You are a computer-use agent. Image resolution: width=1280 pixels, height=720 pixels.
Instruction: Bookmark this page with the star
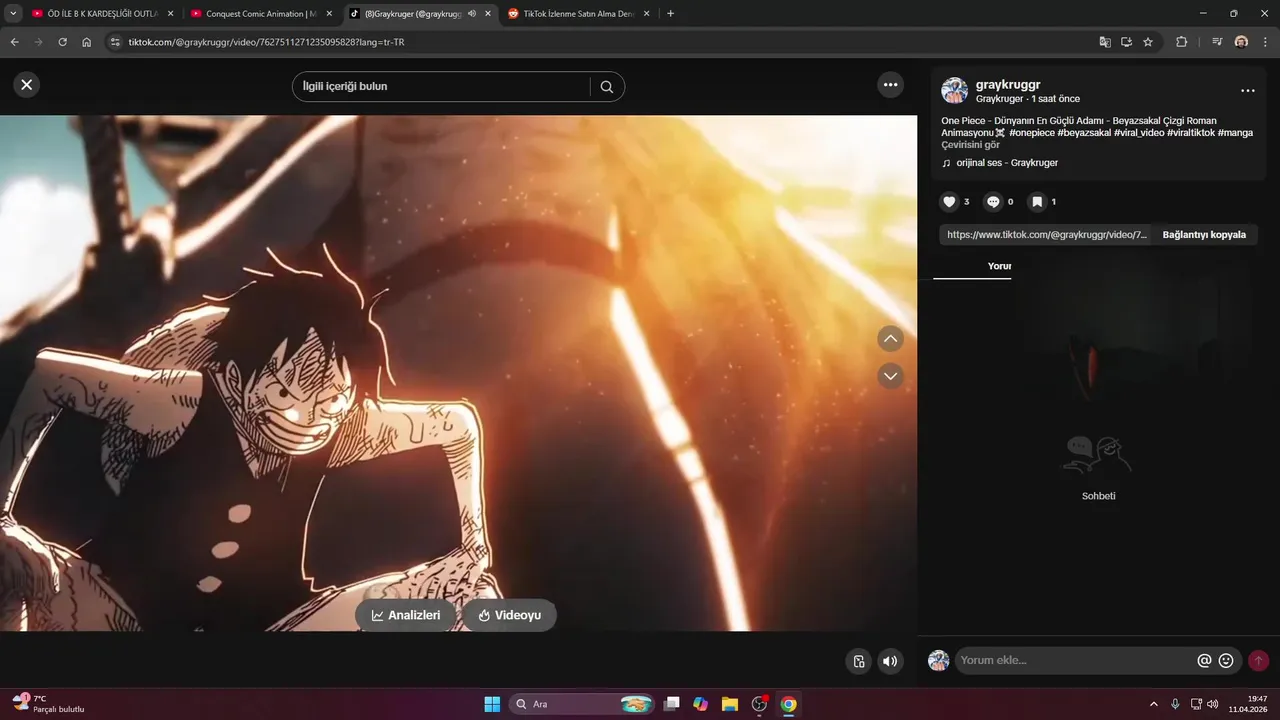click(x=1148, y=42)
